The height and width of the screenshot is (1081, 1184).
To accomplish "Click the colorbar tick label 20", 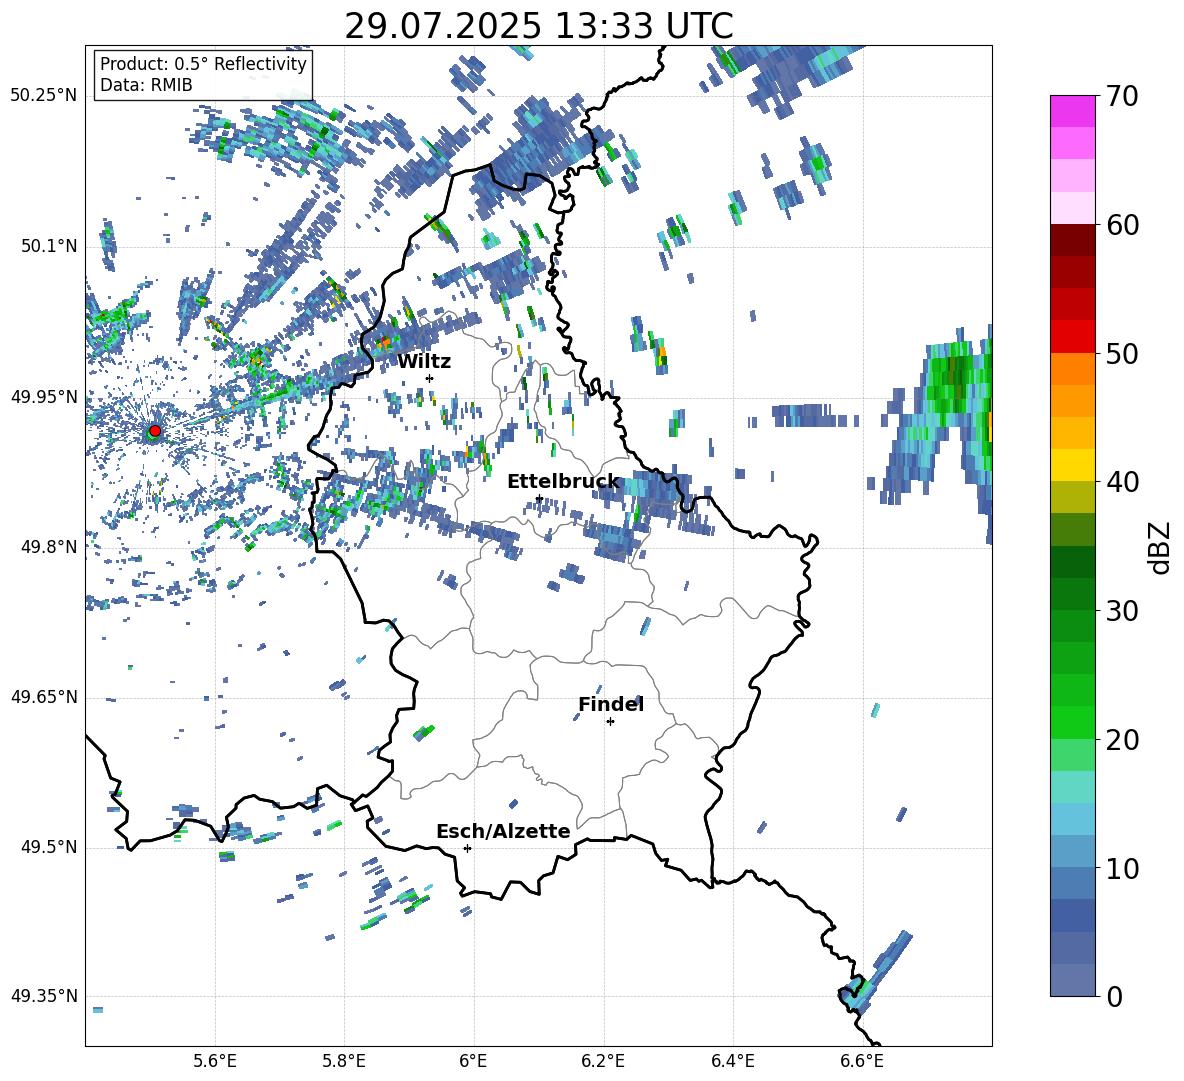I will 1122,740.
